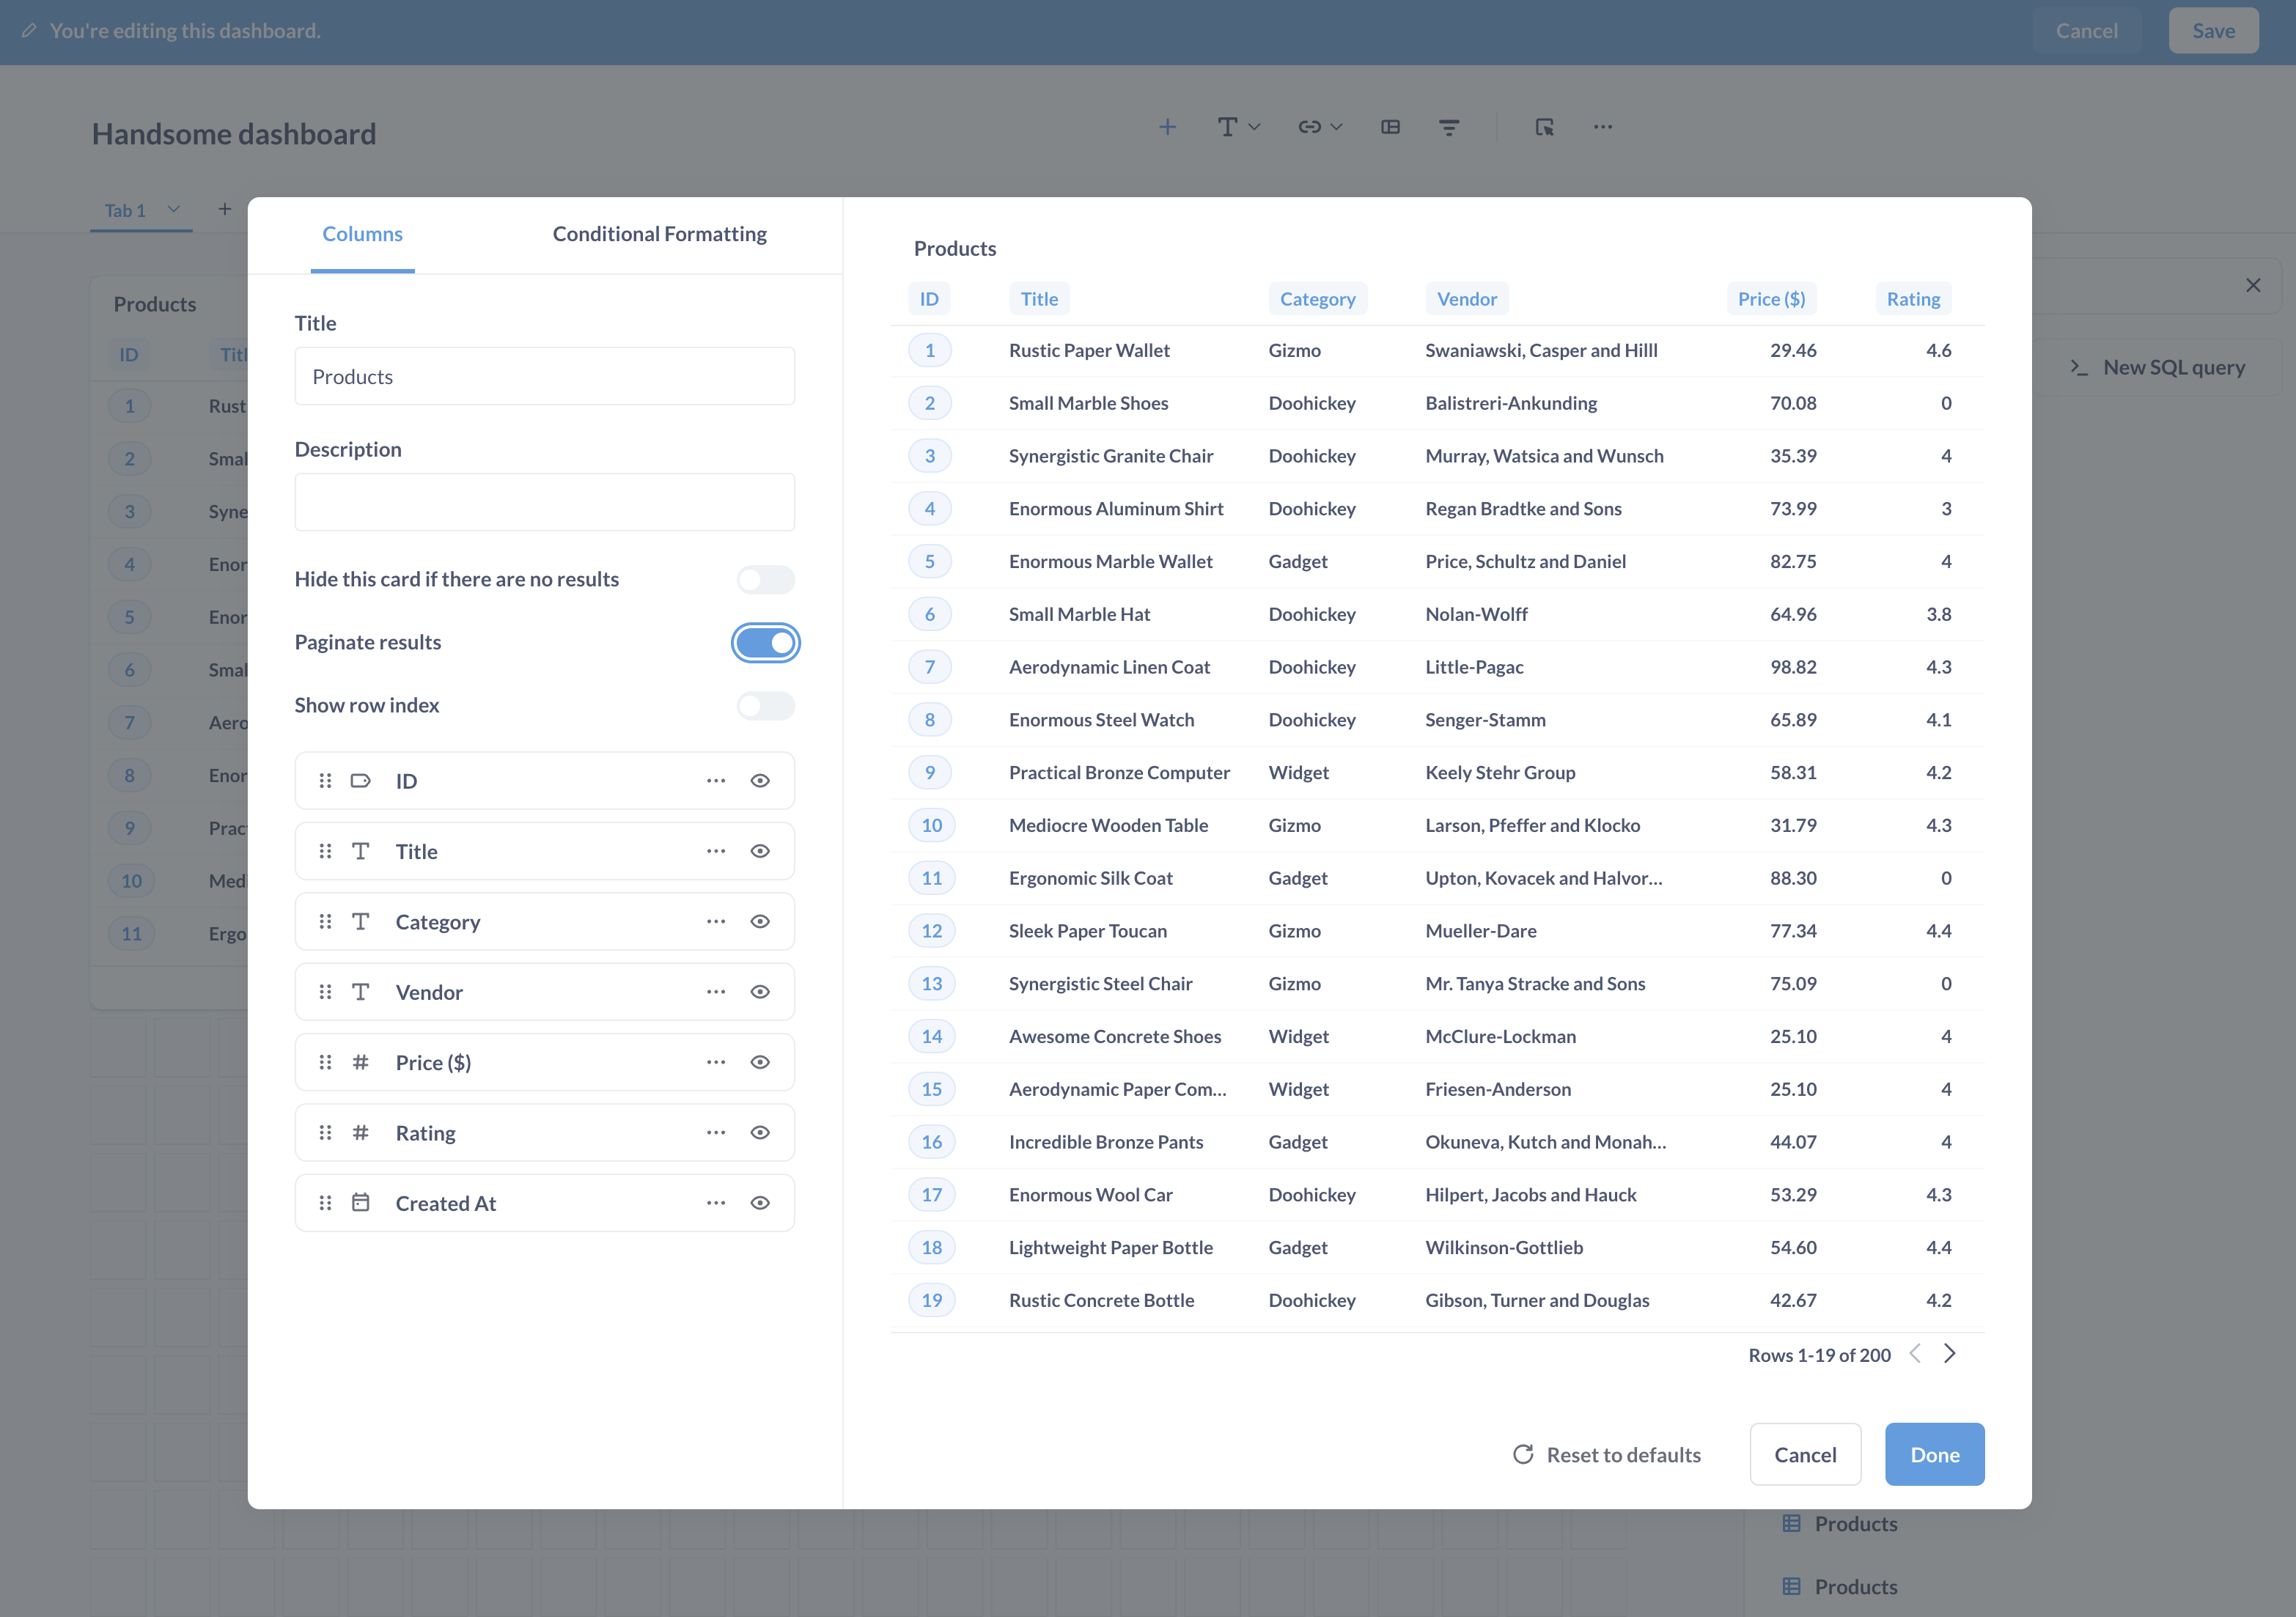
Task: Select the Columns tab
Action: pyautogui.click(x=362, y=233)
